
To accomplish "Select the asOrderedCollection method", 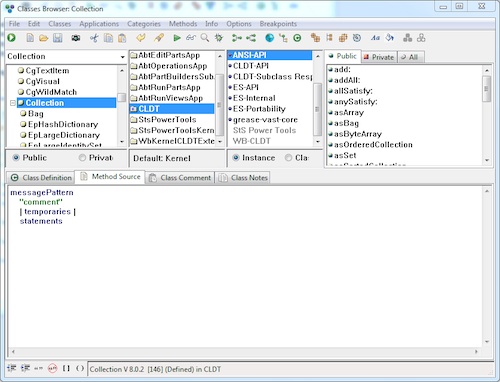I will coord(373,145).
